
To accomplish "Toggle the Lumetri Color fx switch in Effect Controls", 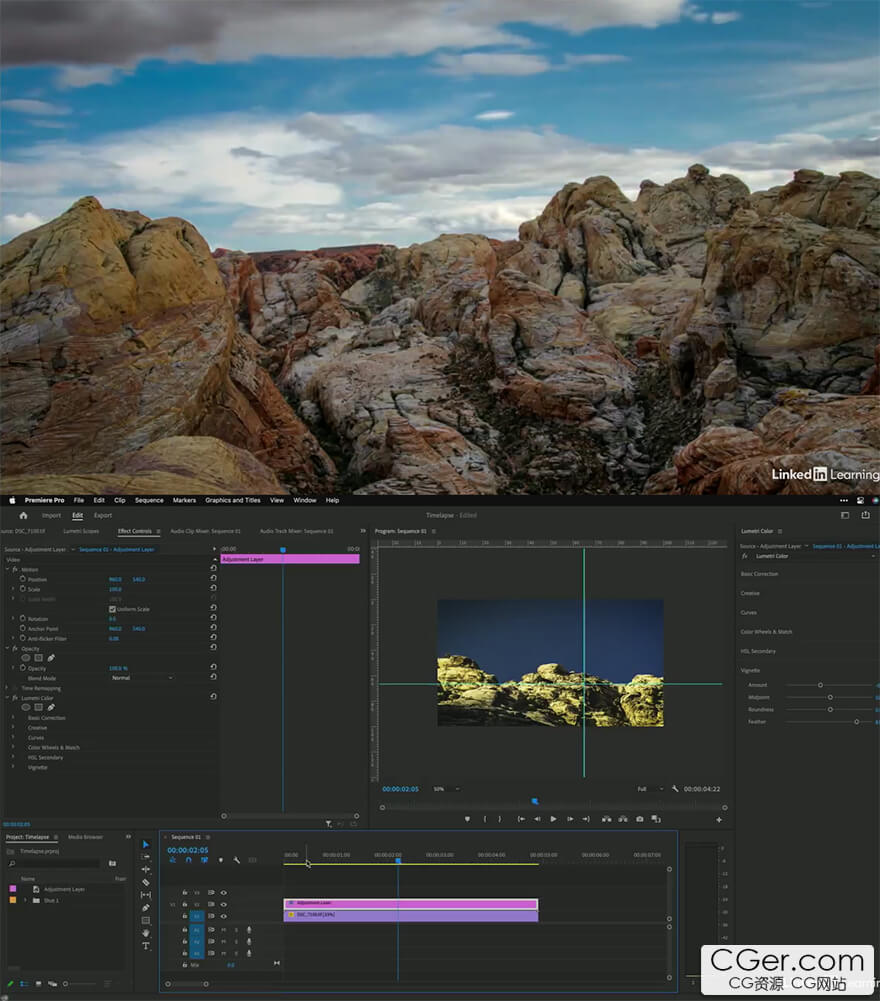I will (x=15, y=698).
